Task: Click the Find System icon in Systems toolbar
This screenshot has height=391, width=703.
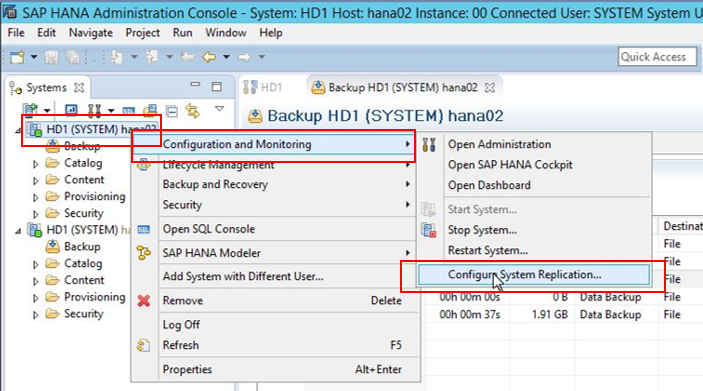Action: [x=150, y=110]
